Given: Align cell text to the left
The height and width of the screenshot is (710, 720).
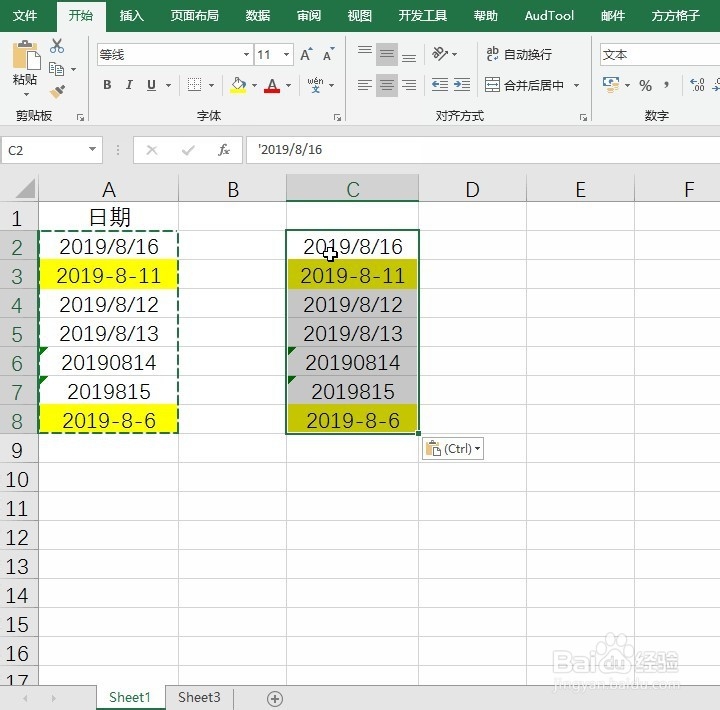Looking at the screenshot, I should click(x=365, y=85).
